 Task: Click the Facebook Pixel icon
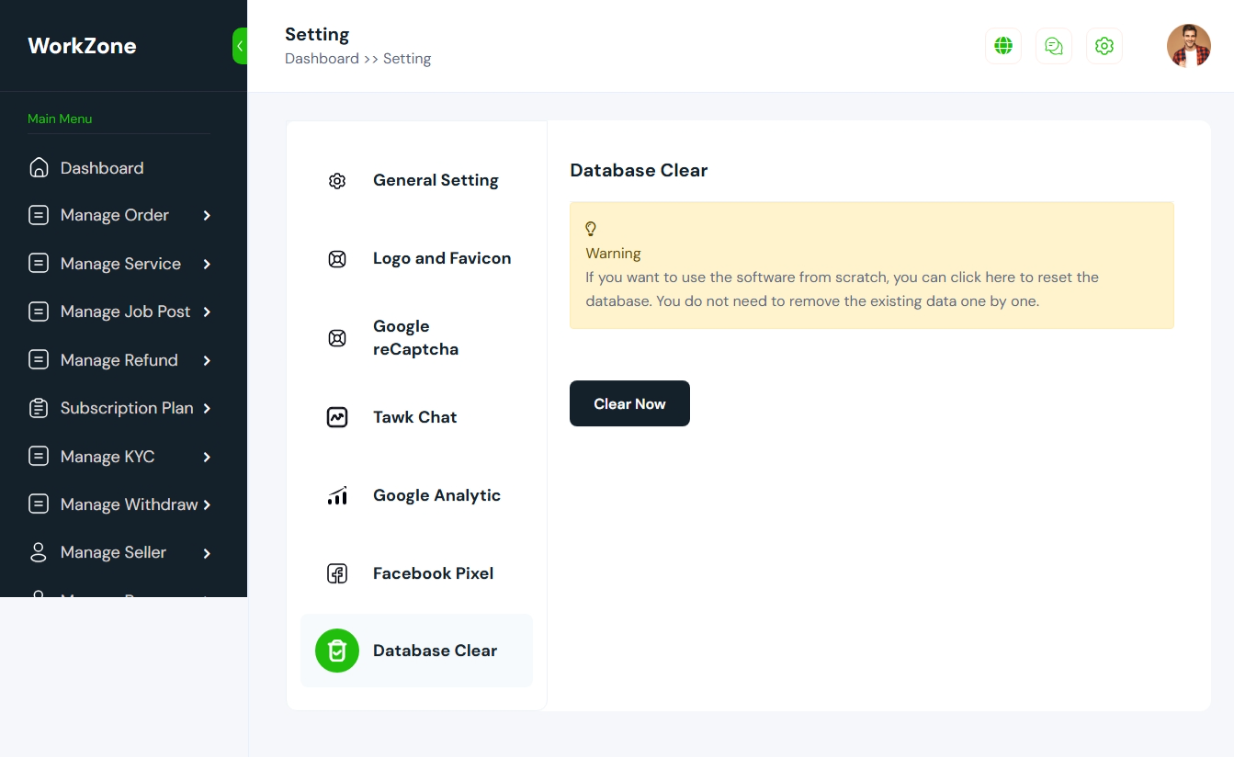pos(337,574)
